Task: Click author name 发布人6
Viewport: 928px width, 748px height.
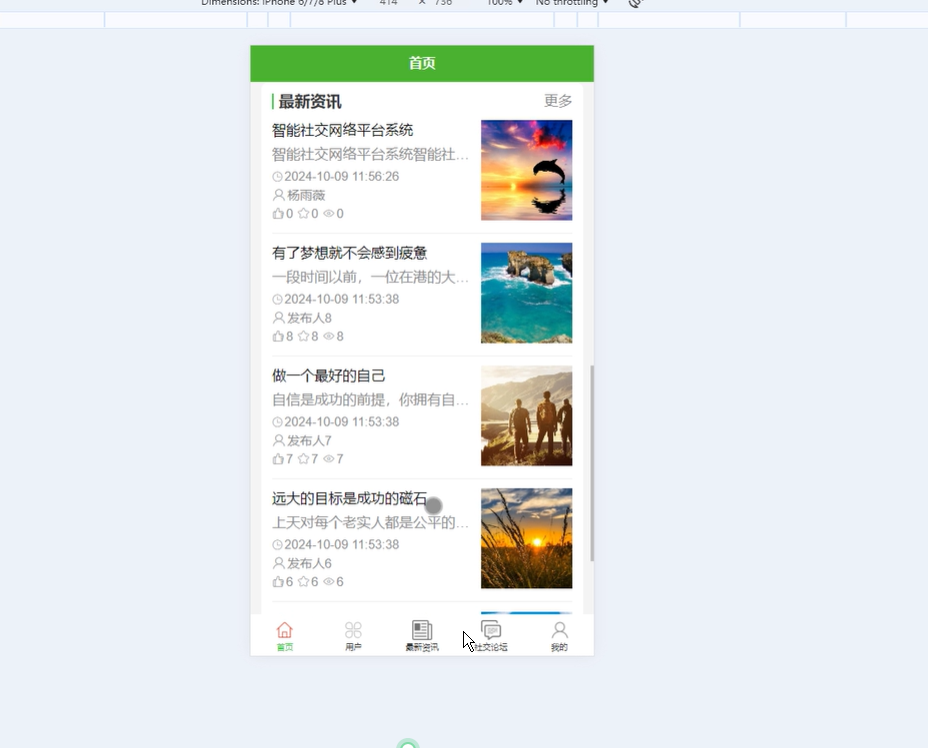Action: [309, 563]
